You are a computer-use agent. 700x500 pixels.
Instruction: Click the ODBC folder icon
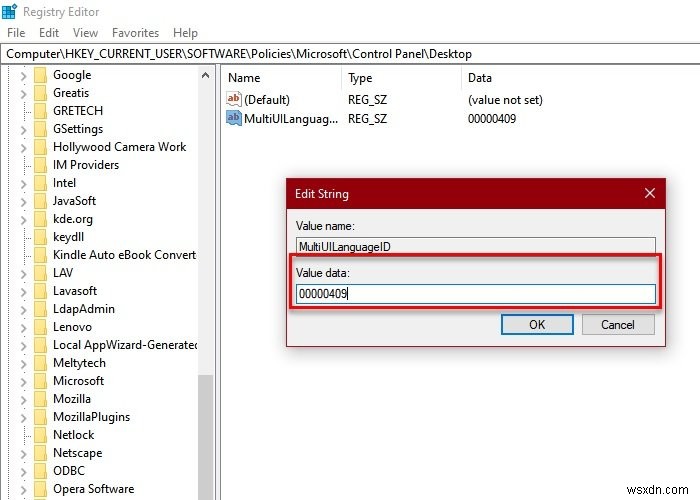pos(40,471)
